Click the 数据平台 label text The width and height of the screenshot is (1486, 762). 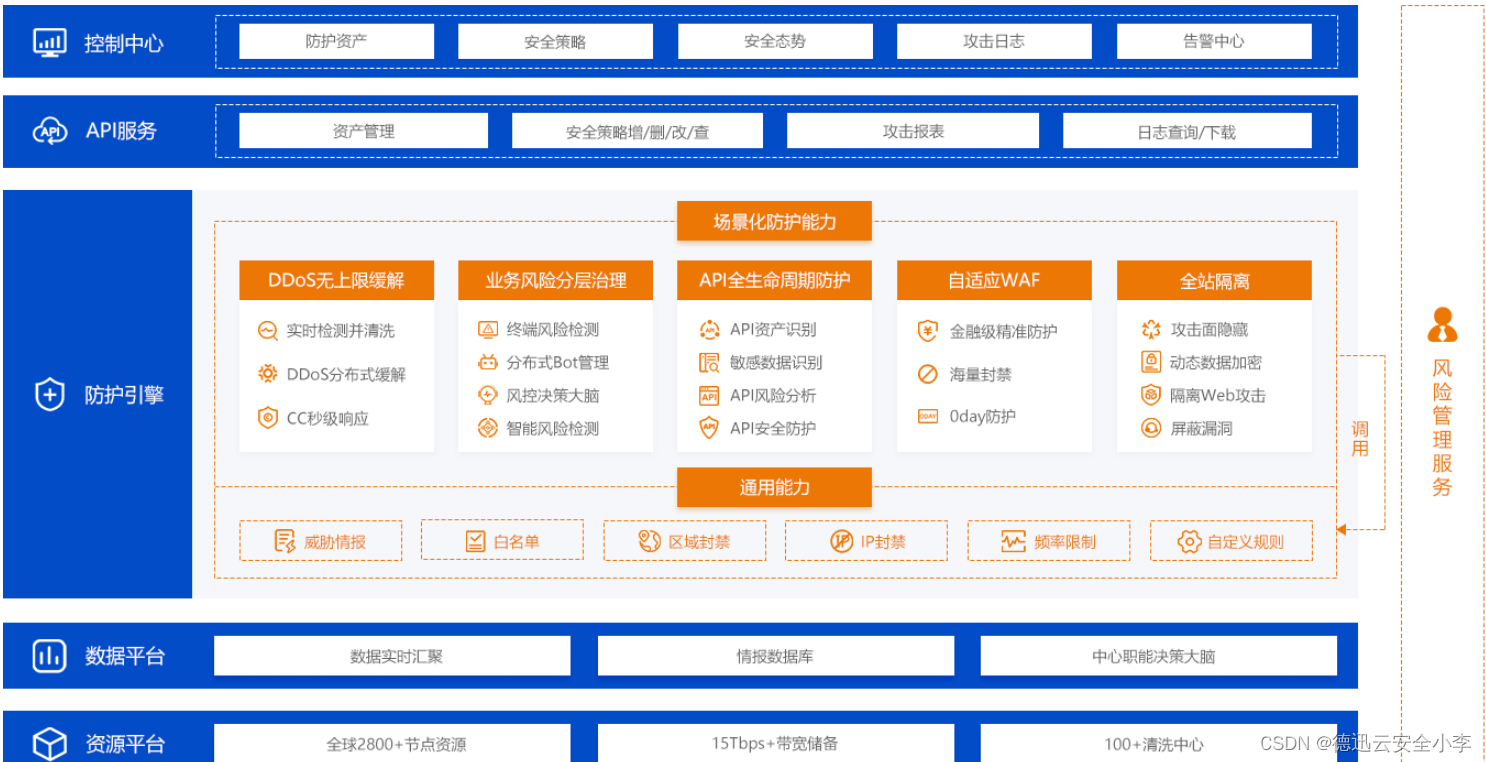pyautogui.click(x=125, y=656)
